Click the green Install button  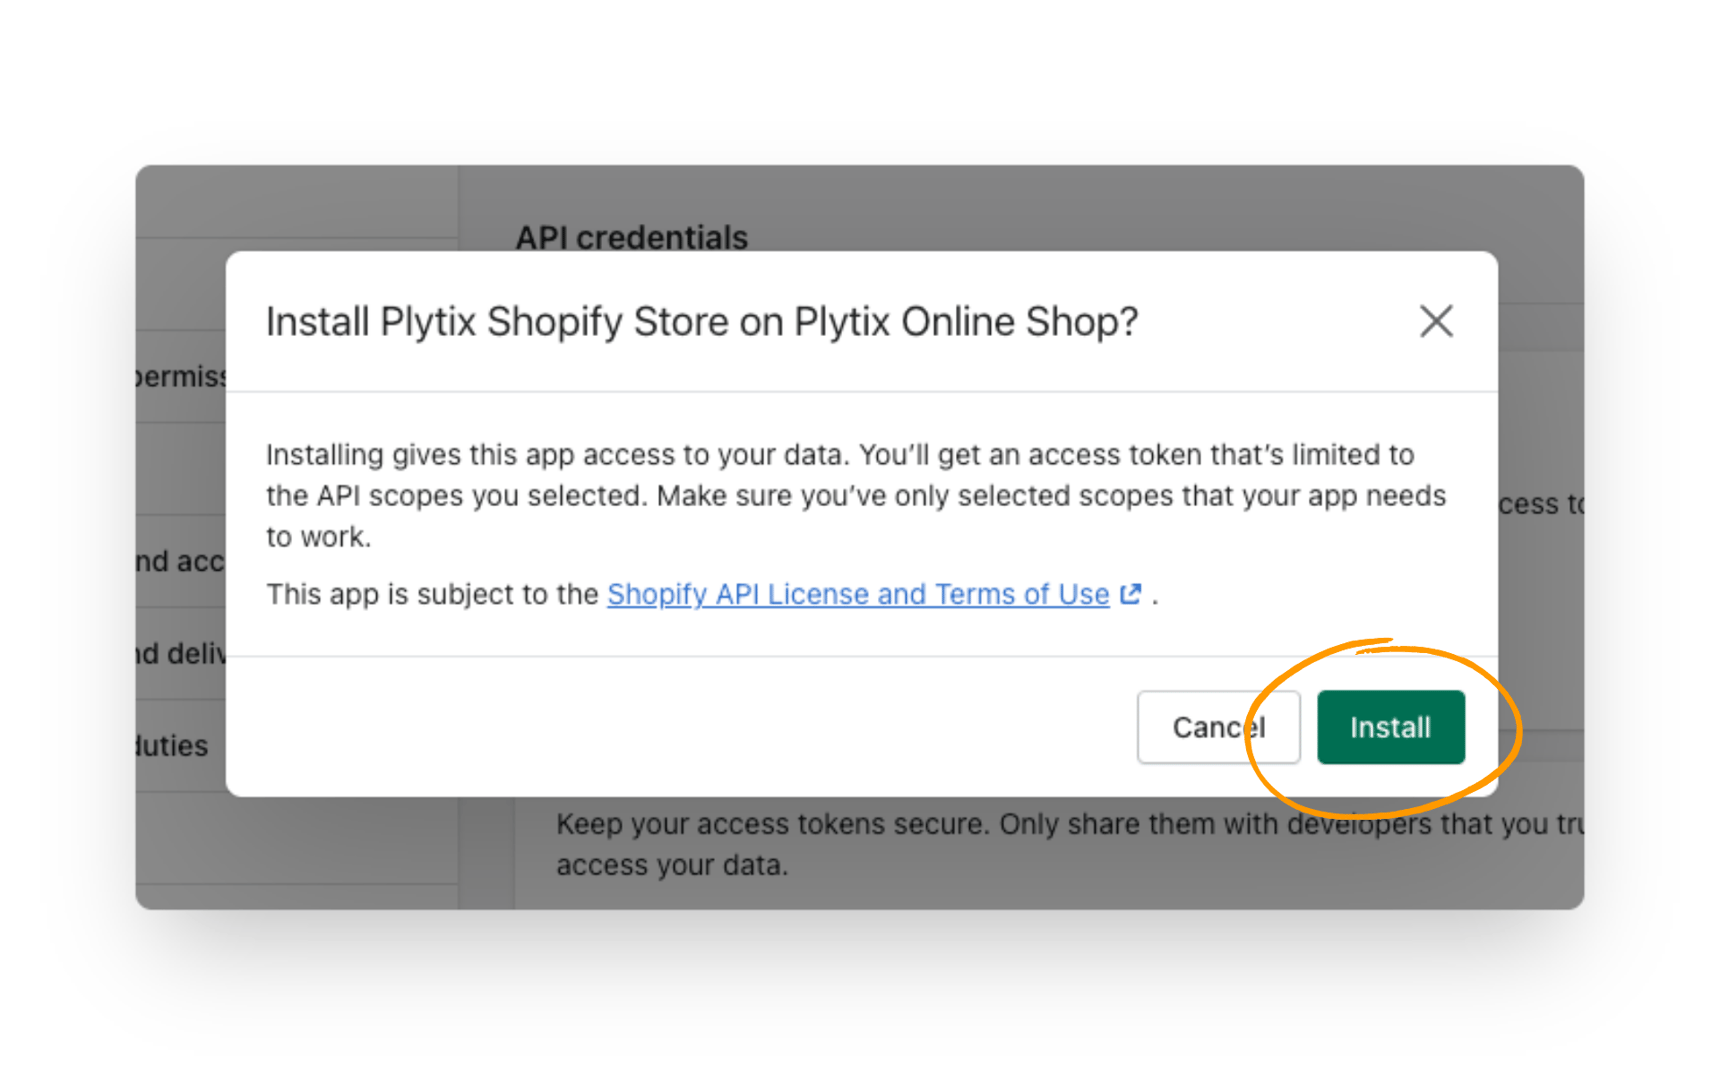pyautogui.click(x=1390, y=727)
